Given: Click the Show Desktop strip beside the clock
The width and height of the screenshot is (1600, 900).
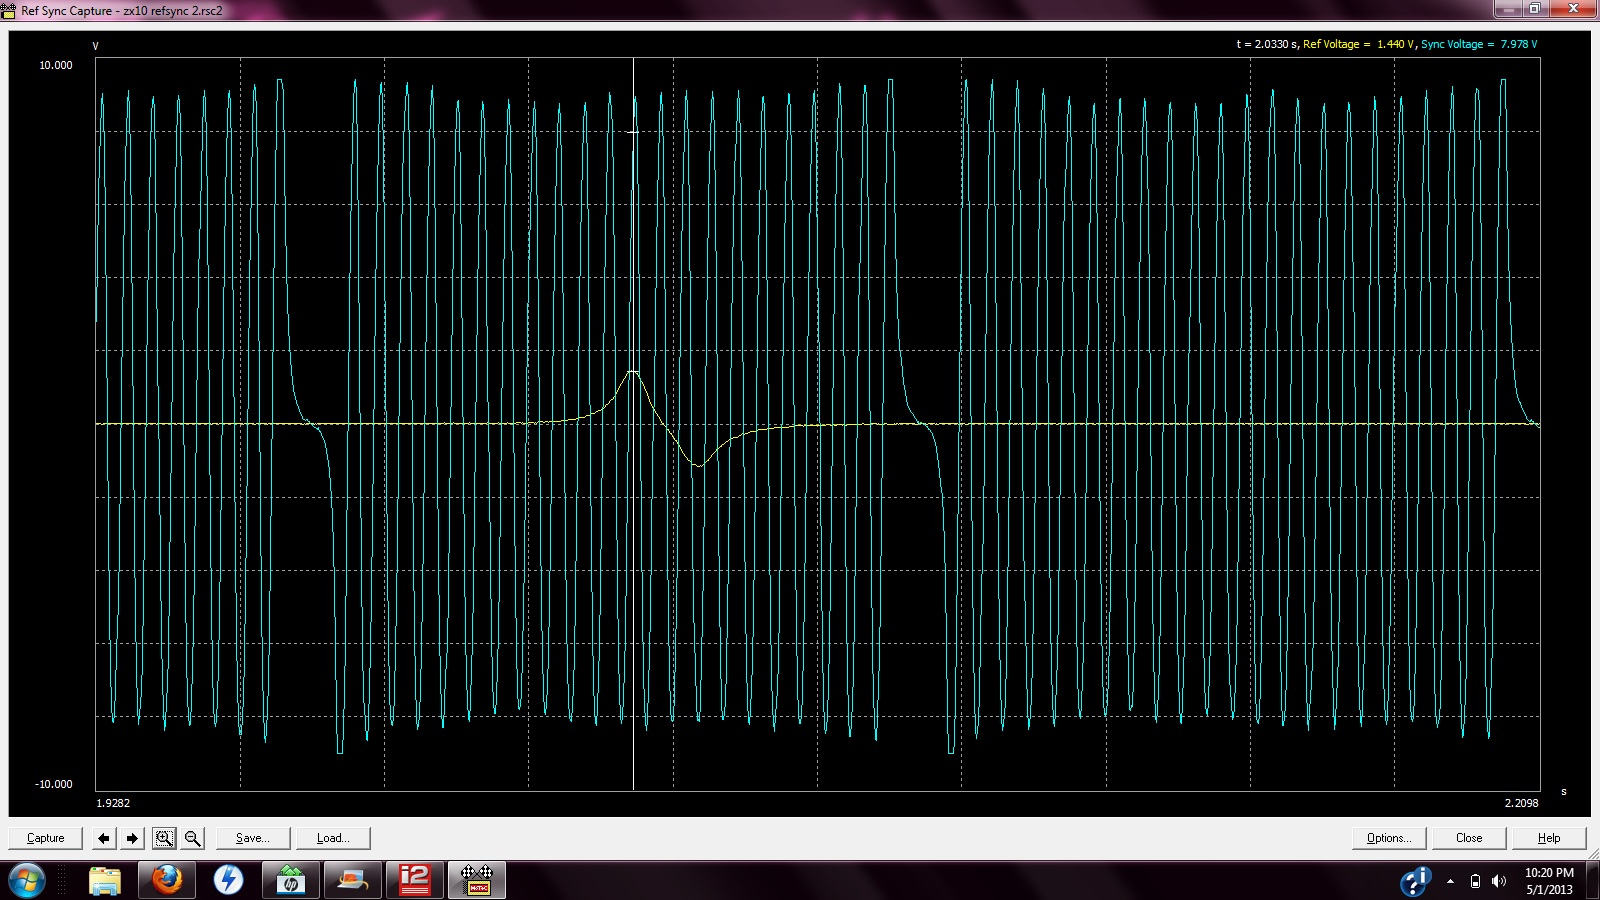Looking at the screenshot, I should pyautogui.click(x=1593, y=881).
